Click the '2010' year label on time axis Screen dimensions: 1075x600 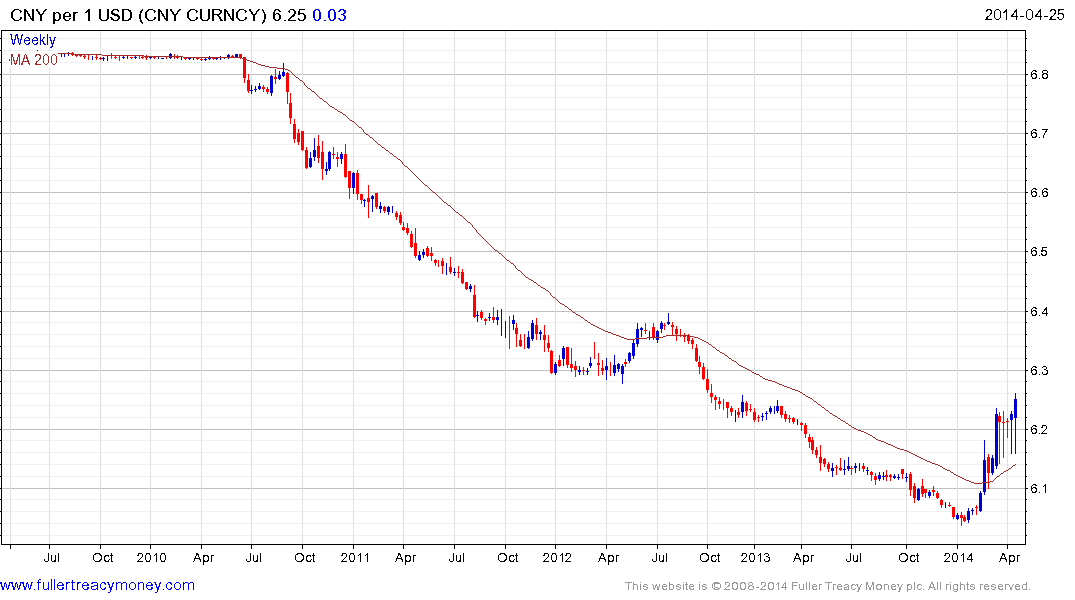[151, 557]
